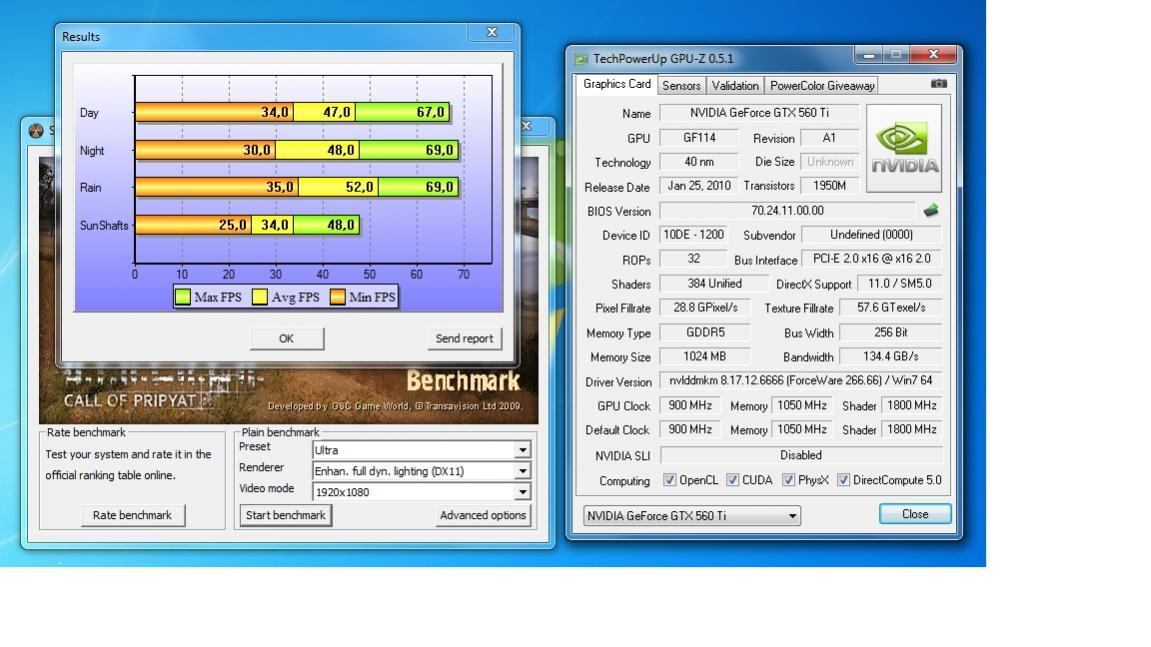This screenshot has height=647, width=1151.
Task: Minimize the GPU-Z window
Action: pos(869,54)
